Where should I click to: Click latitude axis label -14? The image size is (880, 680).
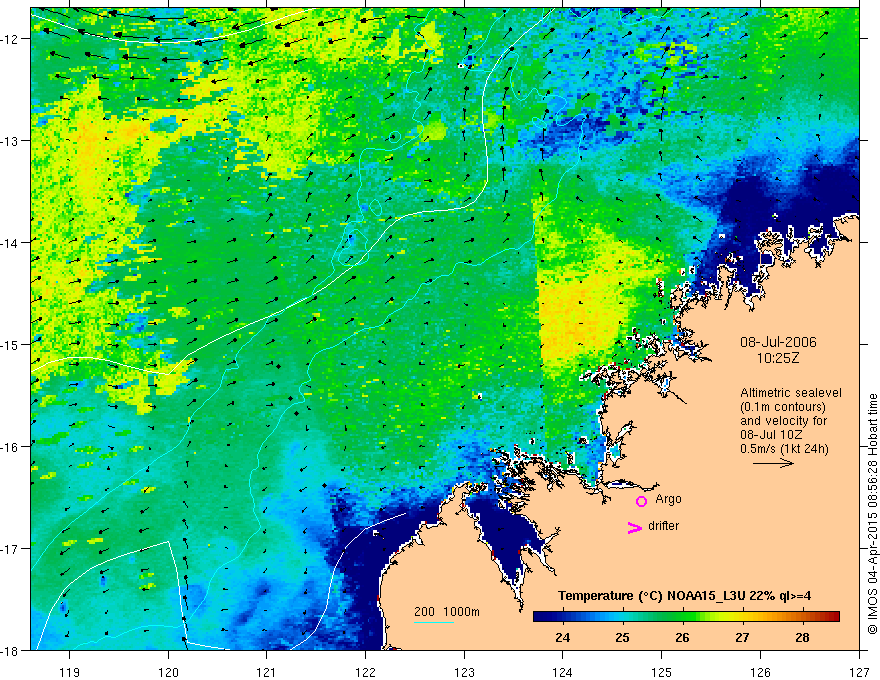point(11,243)
